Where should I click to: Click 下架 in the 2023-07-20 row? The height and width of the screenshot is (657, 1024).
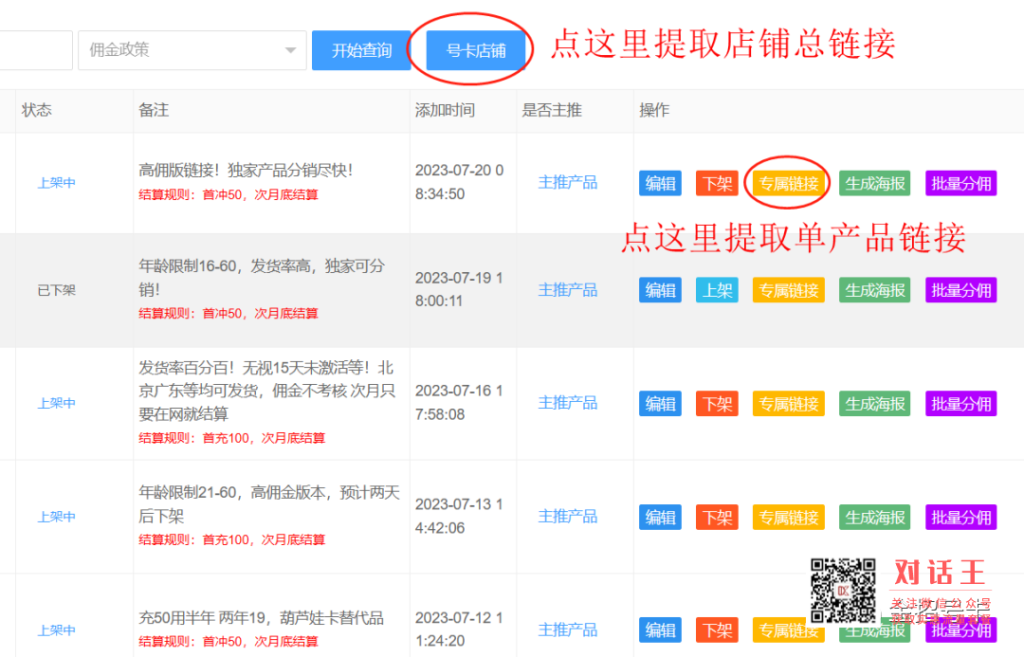pyautogui.click(x=717, y=184)
